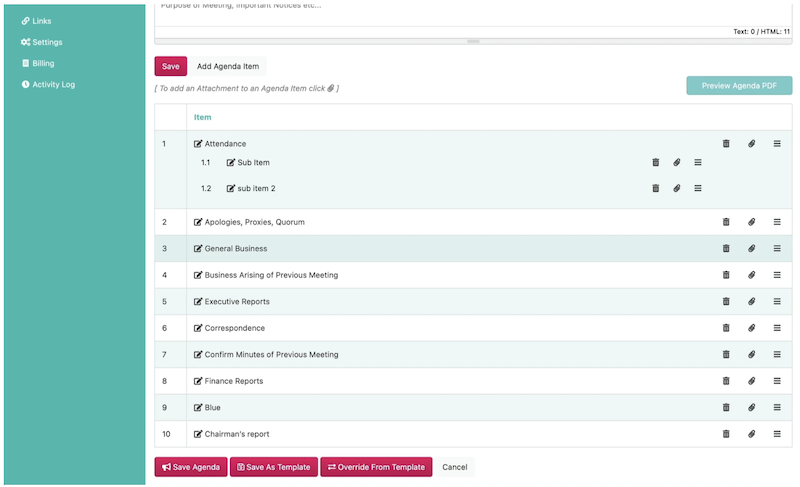This screenshot has width=800, height=487.
Task: Delete sub item 2
Action: click(x=656, y=189)
